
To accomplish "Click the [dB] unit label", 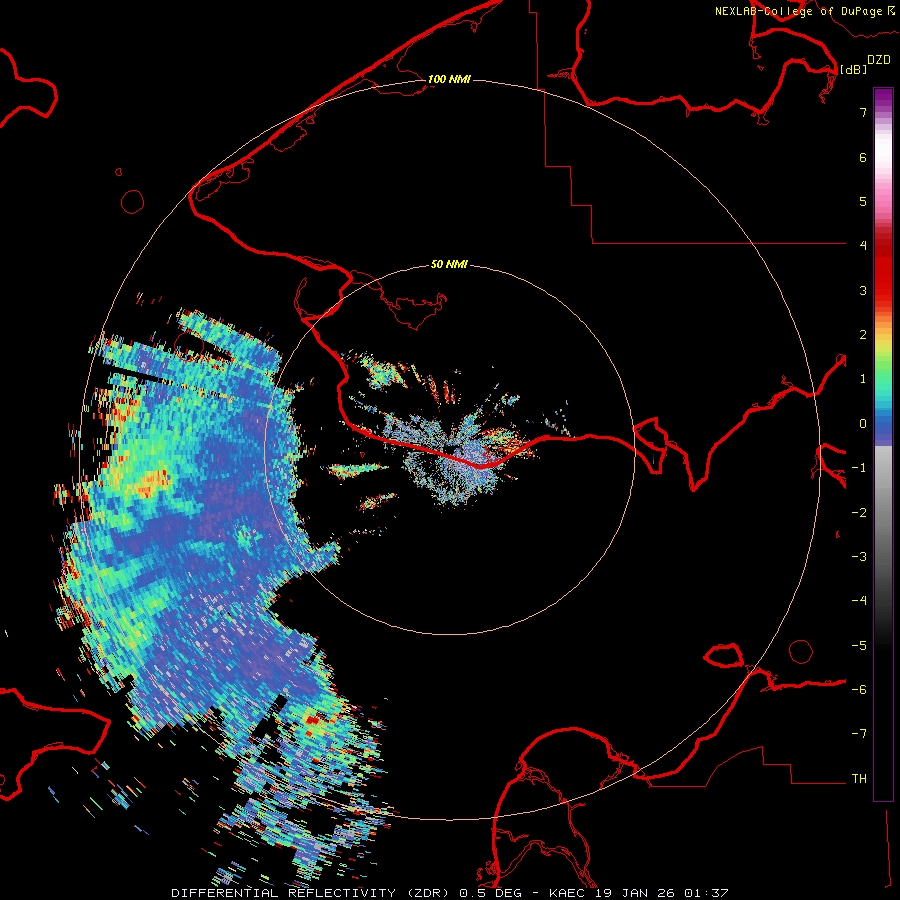I will [x=853, y=69].
